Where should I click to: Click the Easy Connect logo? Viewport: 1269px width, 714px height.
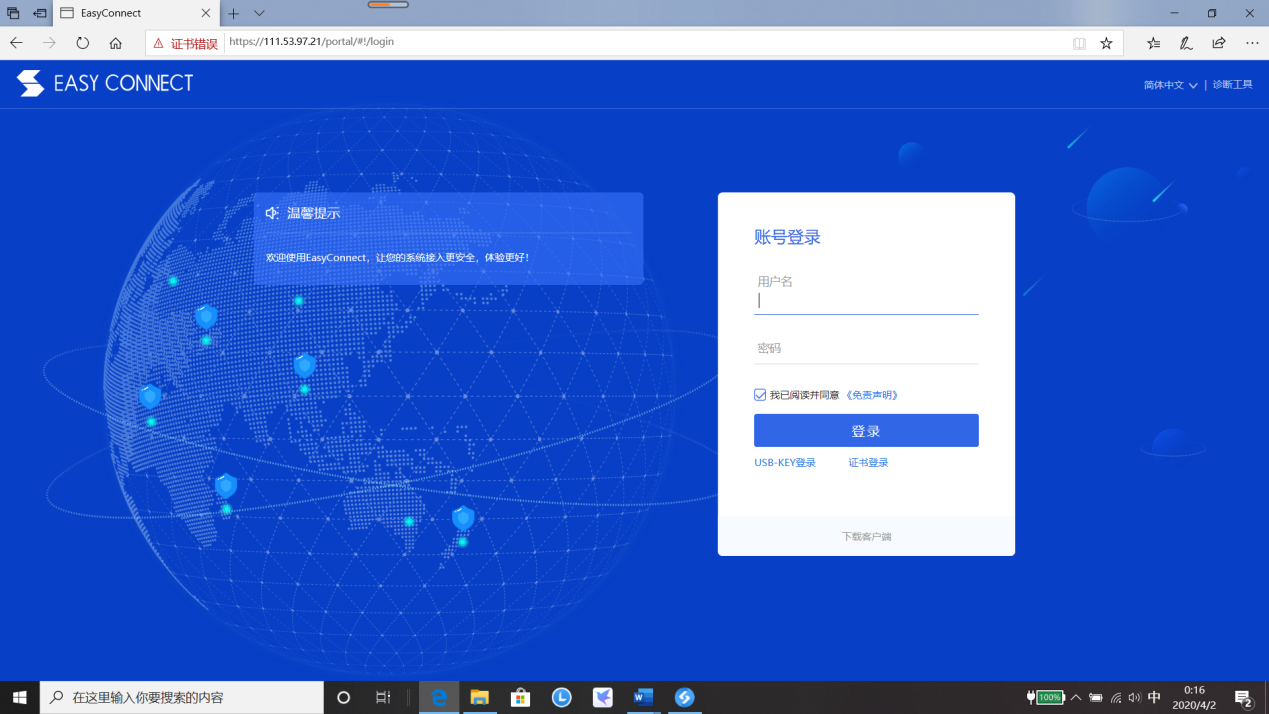[105, 83]
